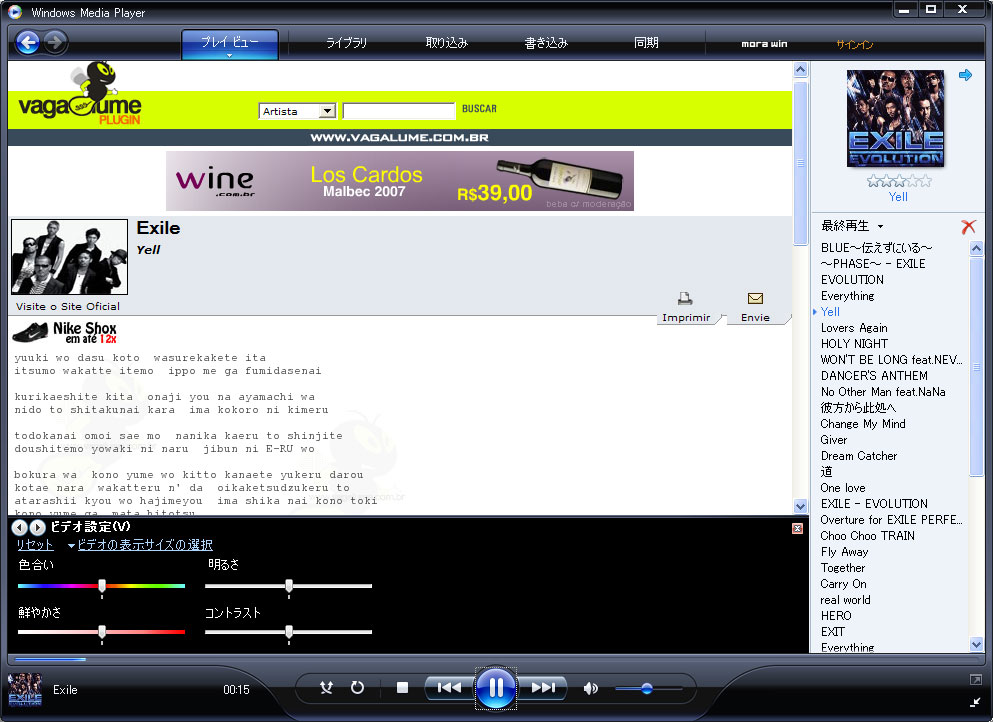Viewport: 993px width, 722px height.
Task: Click the リセット reset link
Action: point(35,545)
